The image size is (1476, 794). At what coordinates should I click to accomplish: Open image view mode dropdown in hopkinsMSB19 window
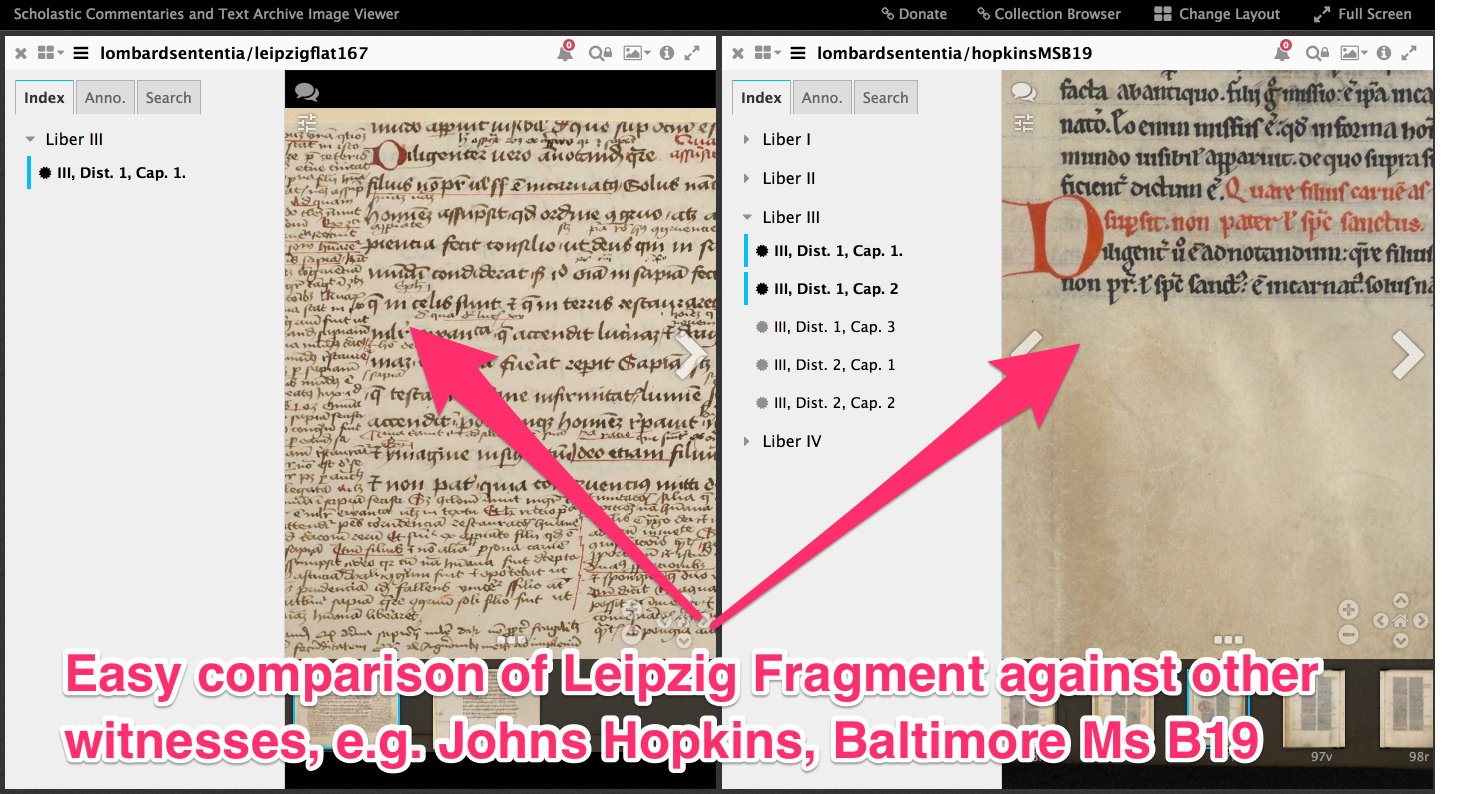click(1353, 53)
